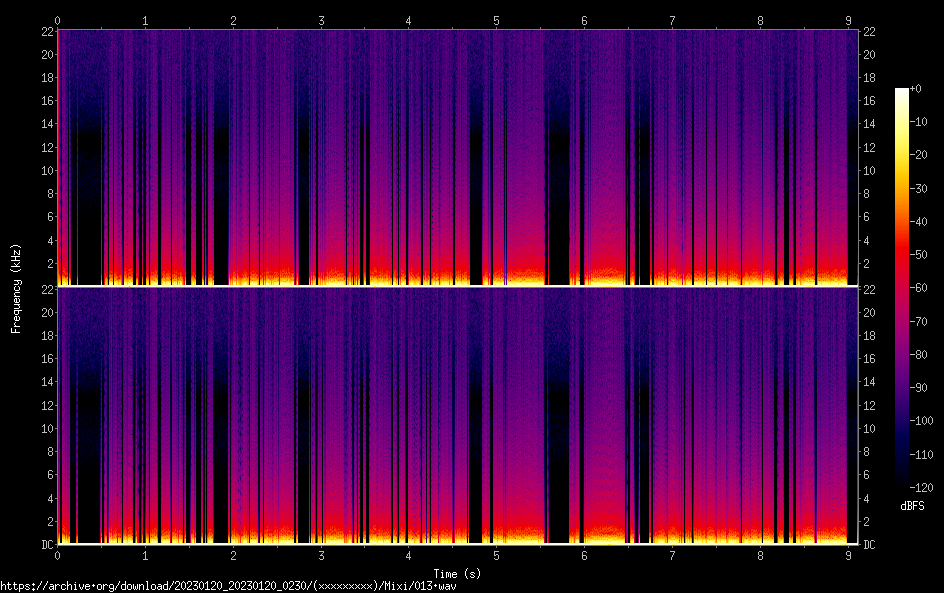
Task: Click the 10 kHz right tick of the lower channel
Action: coord(870,428)
